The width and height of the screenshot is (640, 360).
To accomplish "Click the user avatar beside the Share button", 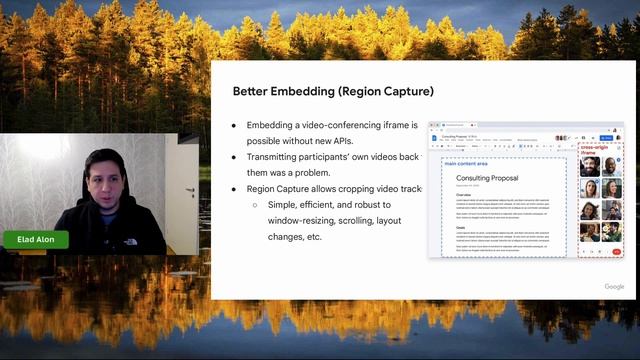I will 618,138.
